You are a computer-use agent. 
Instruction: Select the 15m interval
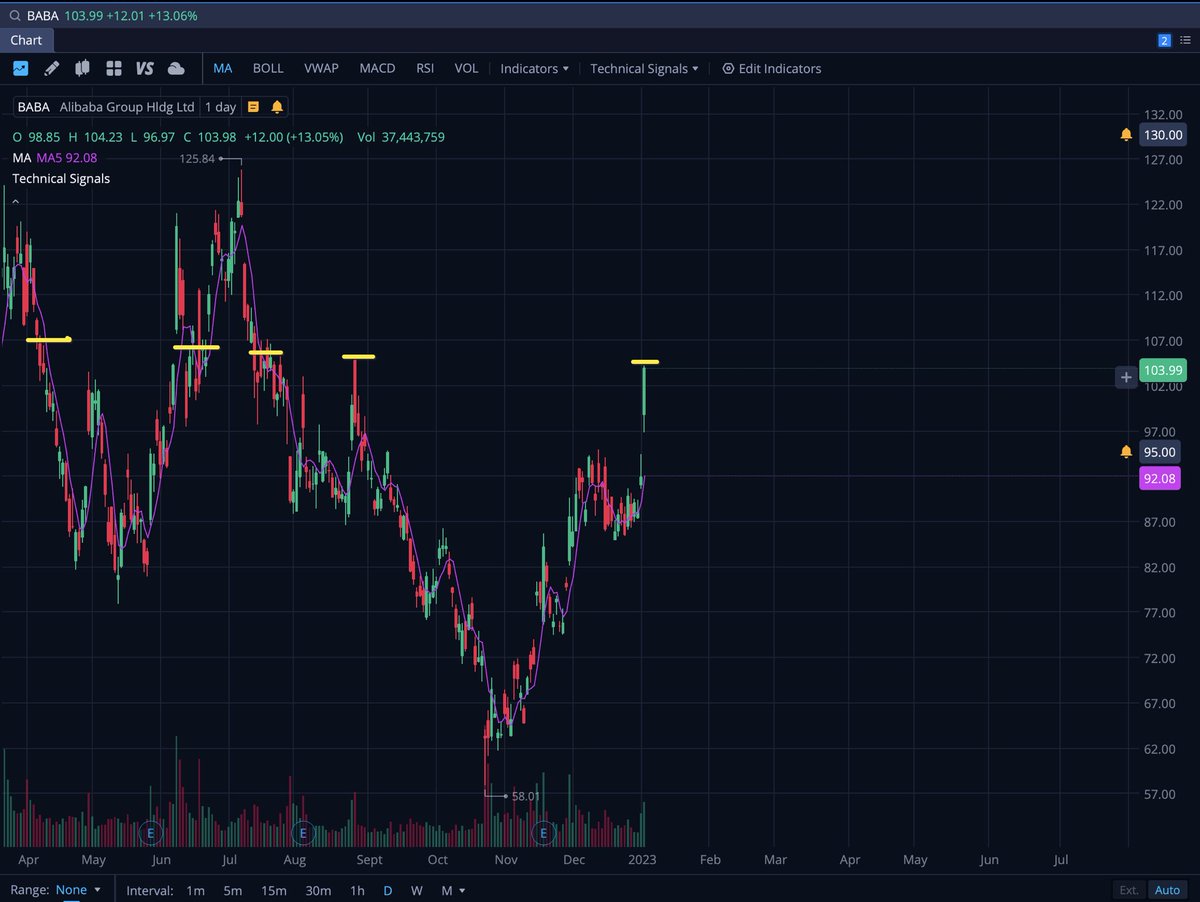(273, 890)
